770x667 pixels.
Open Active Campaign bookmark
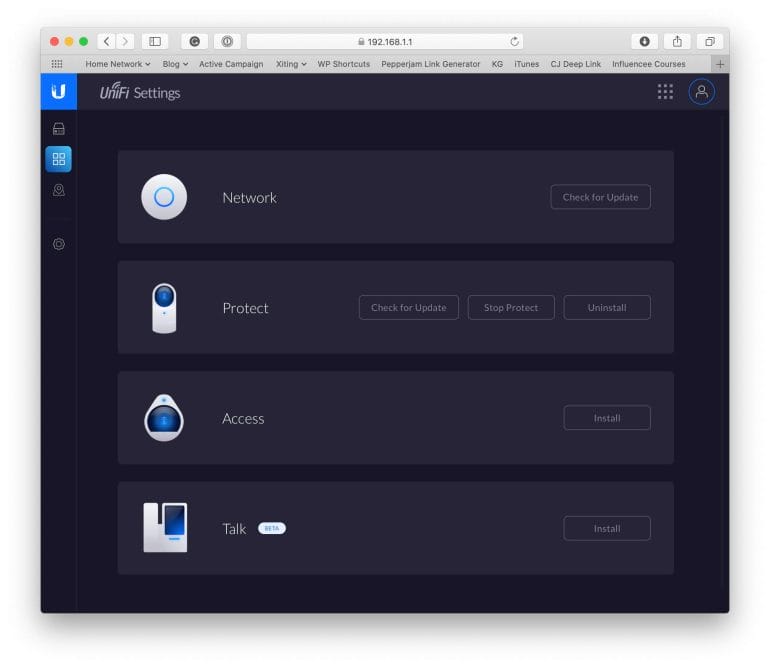[231, 64]
